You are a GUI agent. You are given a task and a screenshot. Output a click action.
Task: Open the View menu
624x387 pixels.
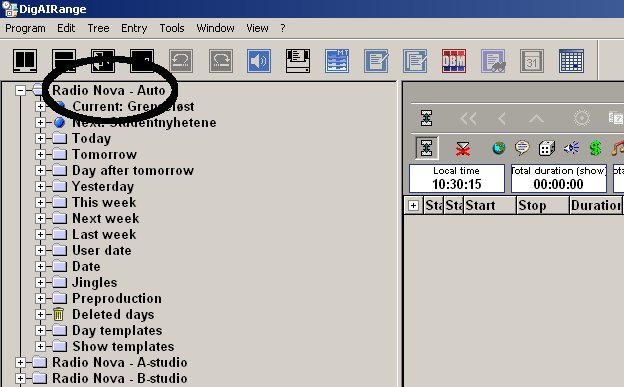[x=257, y=28]
